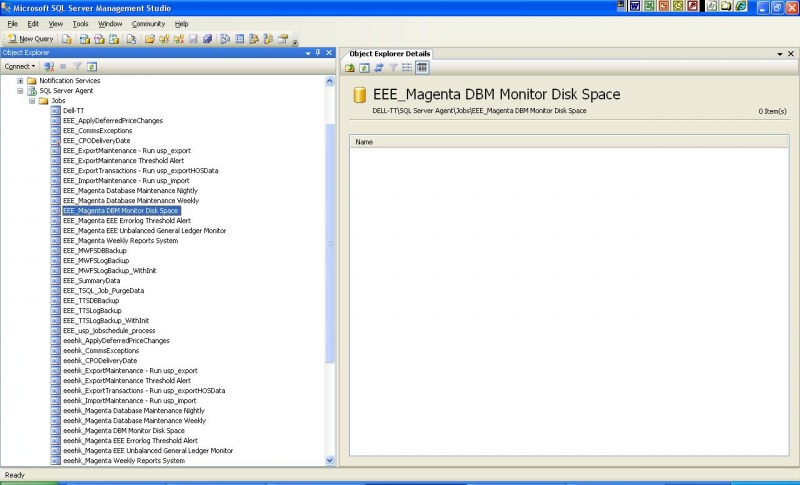Select the EEE_MWFSDBBackup job
800x485 pixels.
point(94,250)
